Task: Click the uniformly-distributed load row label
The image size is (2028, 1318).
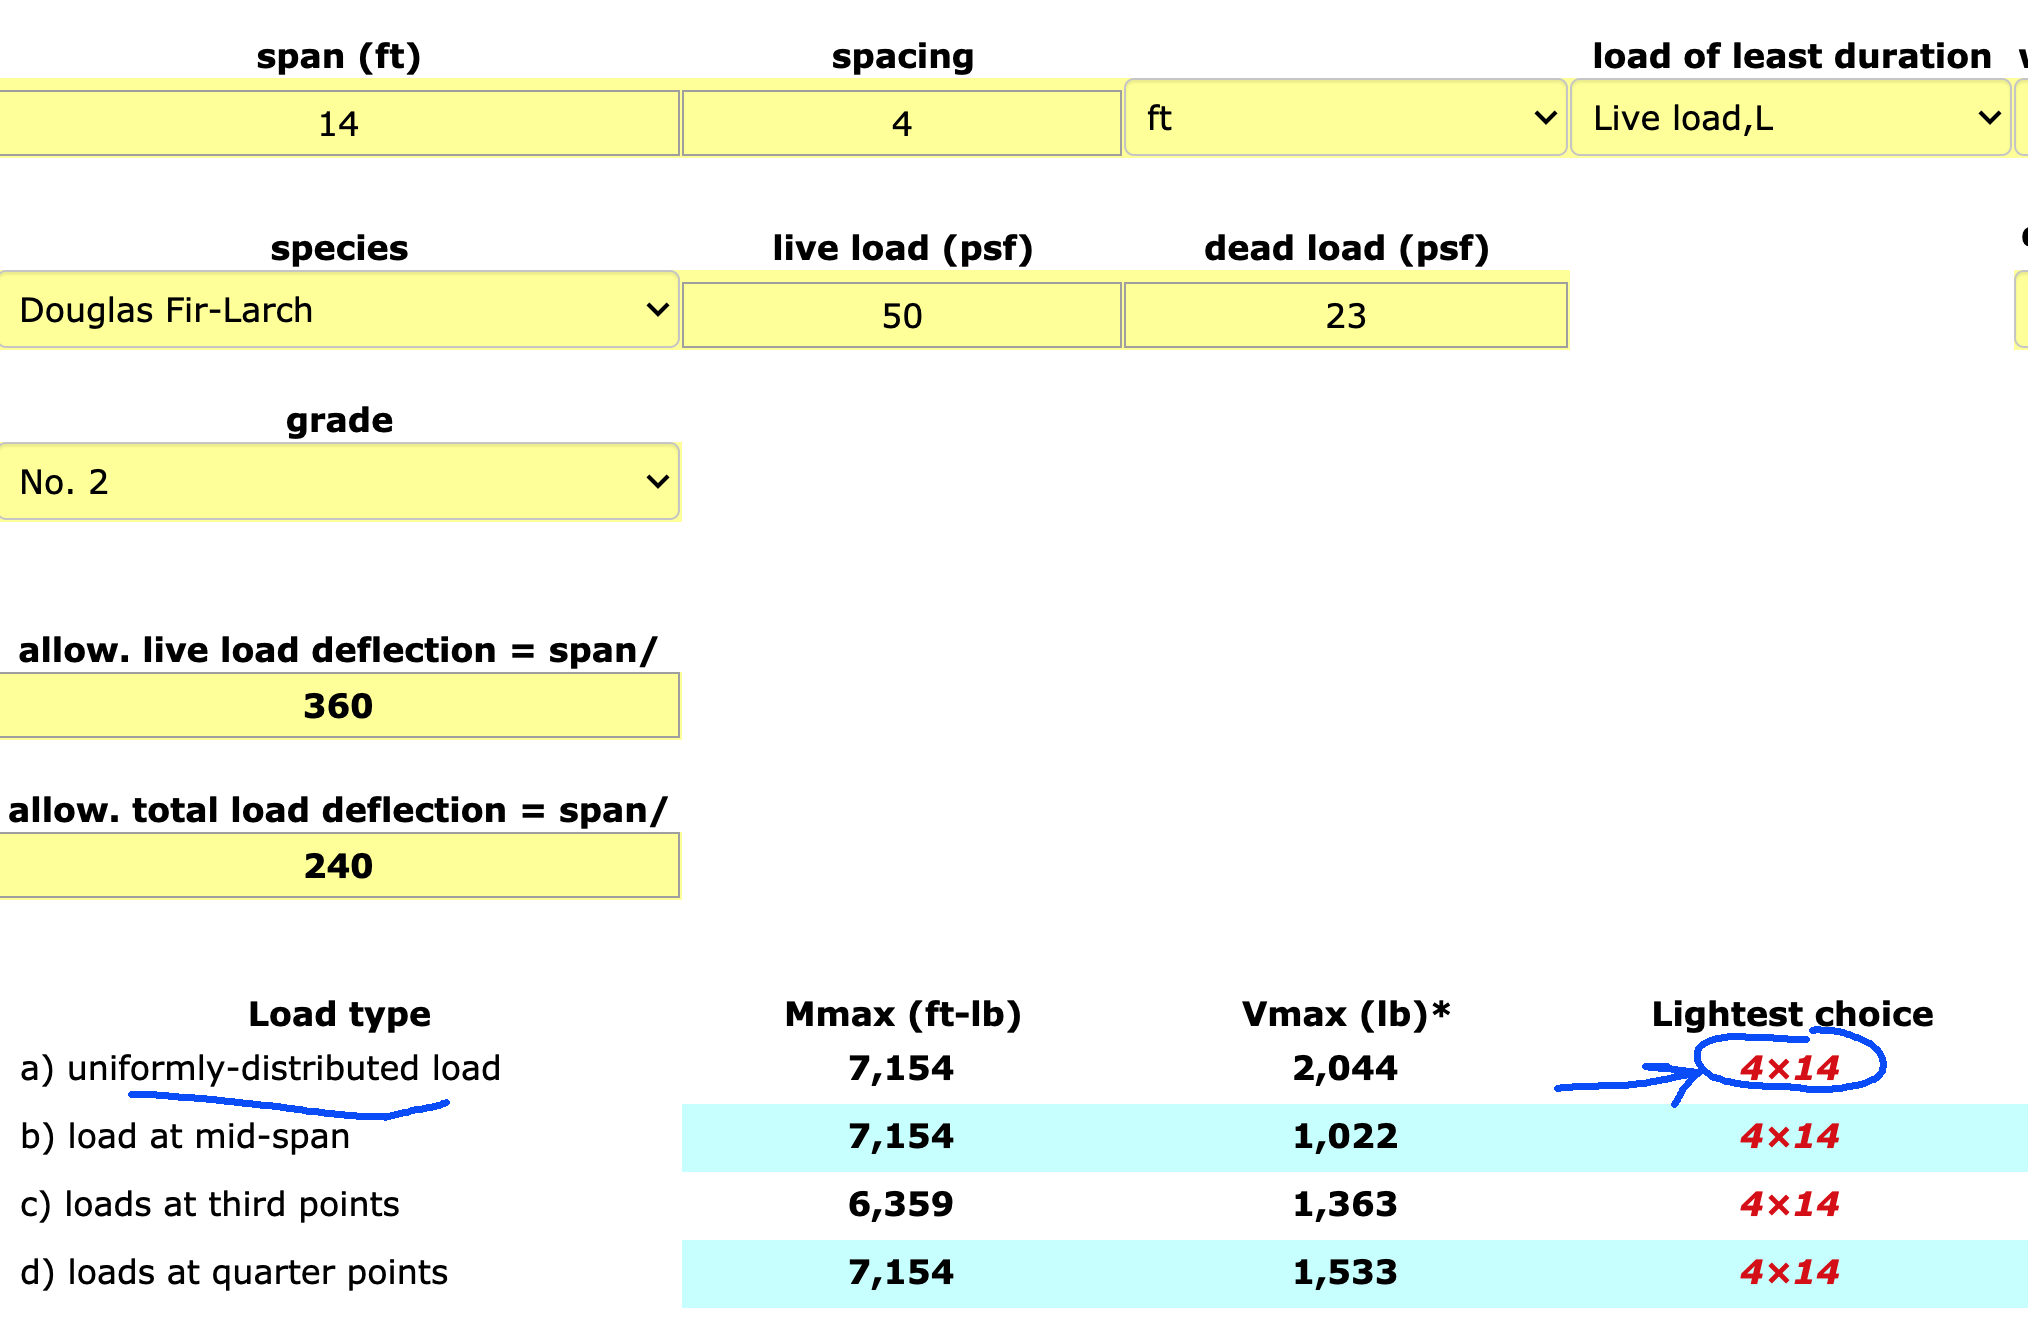Action: 260,1068
